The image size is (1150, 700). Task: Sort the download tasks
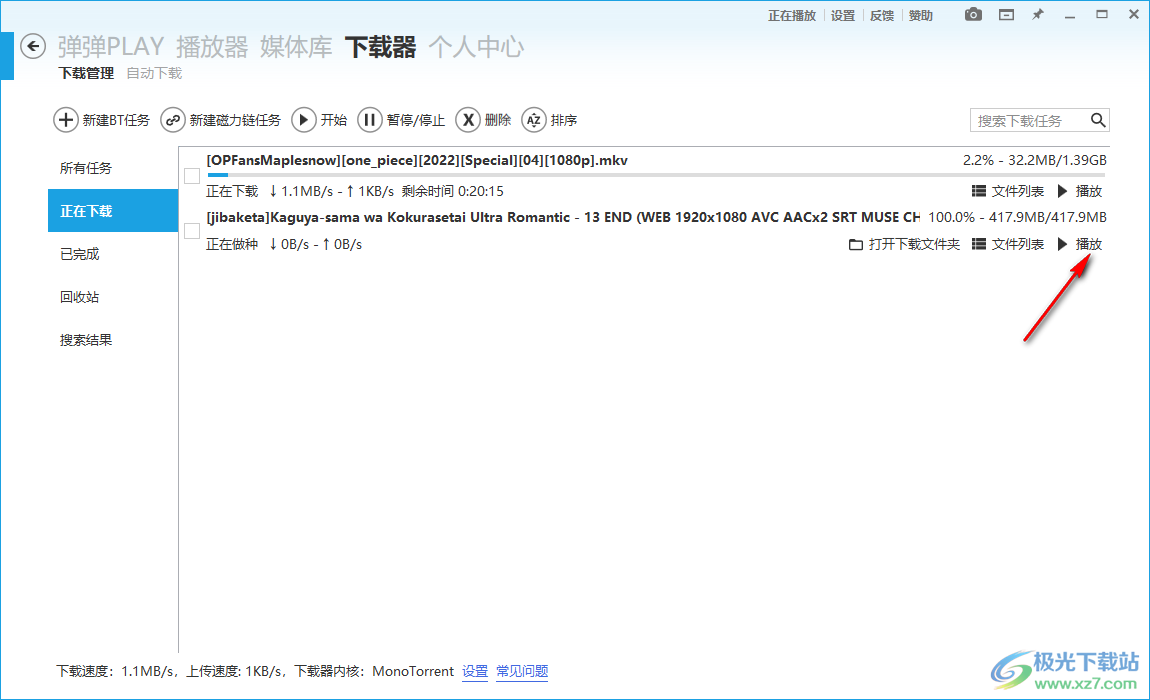coord(549,120)
